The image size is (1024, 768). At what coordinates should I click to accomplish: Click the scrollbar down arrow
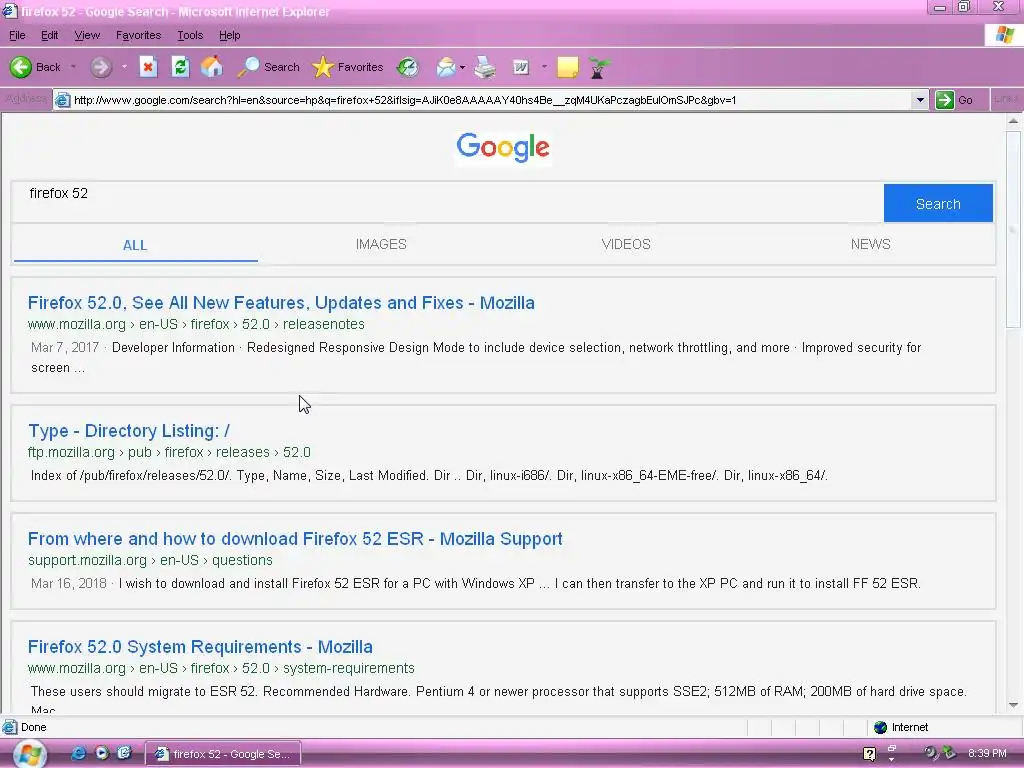[x=1013, y=705]
